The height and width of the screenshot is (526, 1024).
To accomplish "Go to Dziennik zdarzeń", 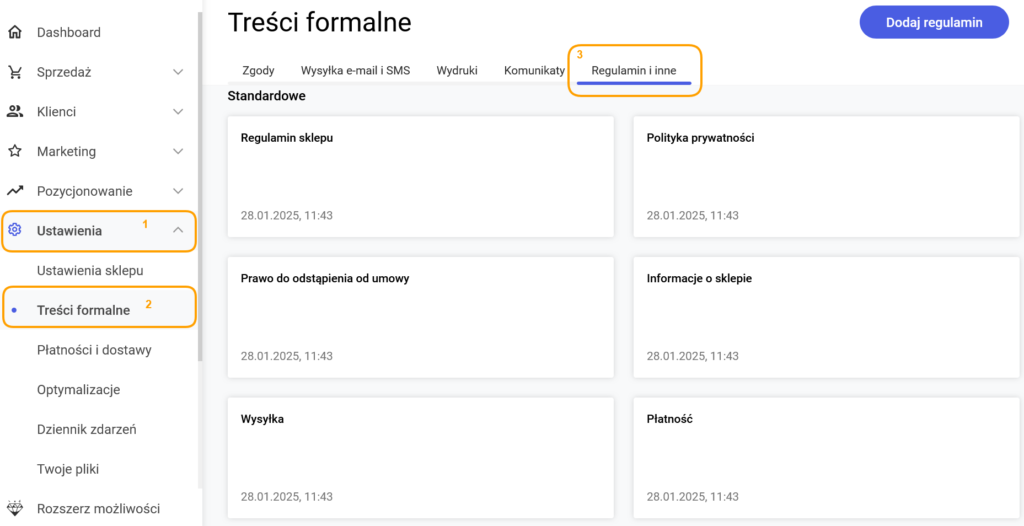I will point(87,430).
